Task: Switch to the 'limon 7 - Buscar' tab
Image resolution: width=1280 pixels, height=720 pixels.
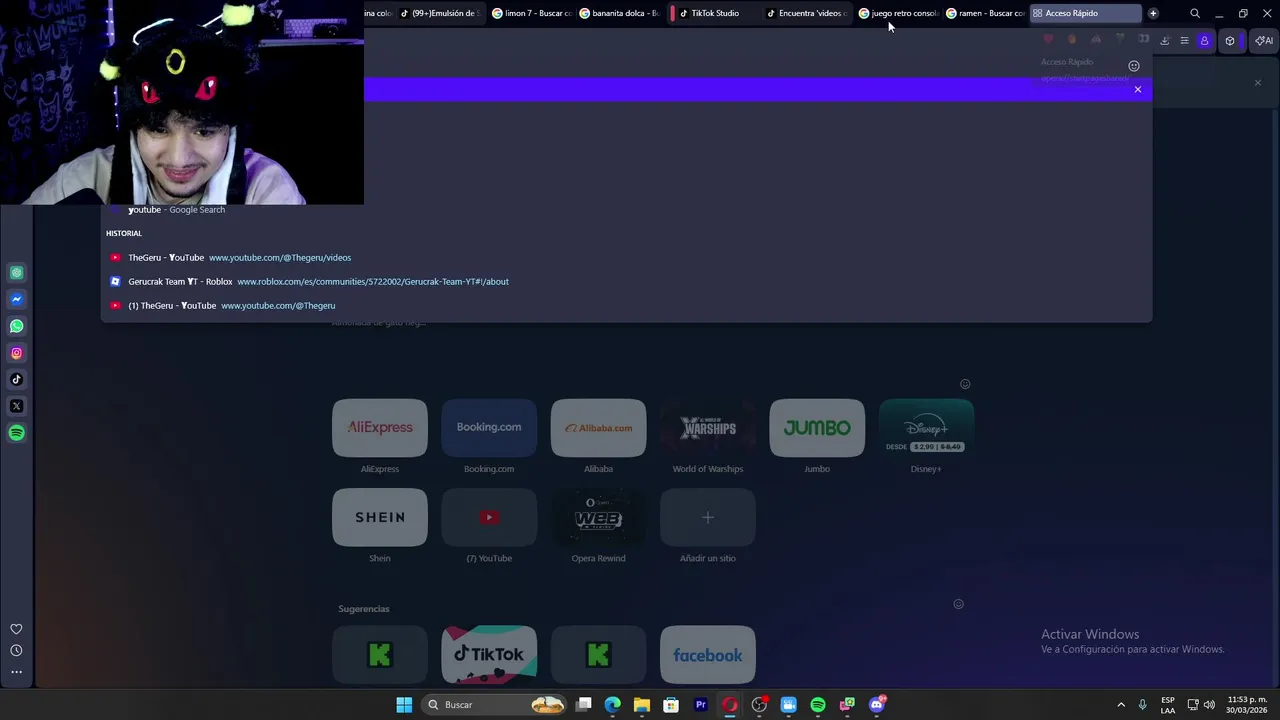Action: (x=531, y=13)
